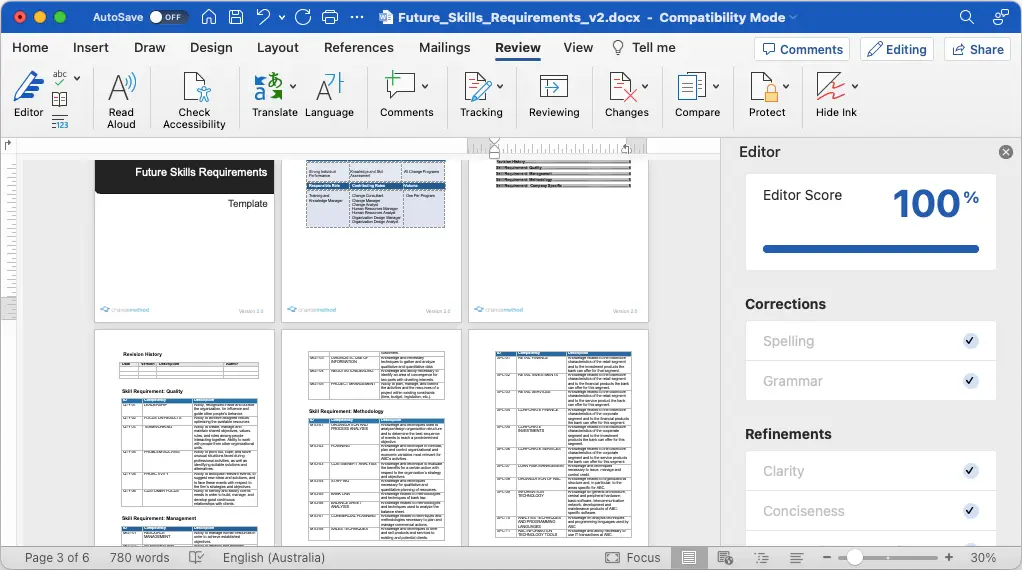Select the Grammar corrections row
This screenshot has height=570, width=1022.
(871, 380)
